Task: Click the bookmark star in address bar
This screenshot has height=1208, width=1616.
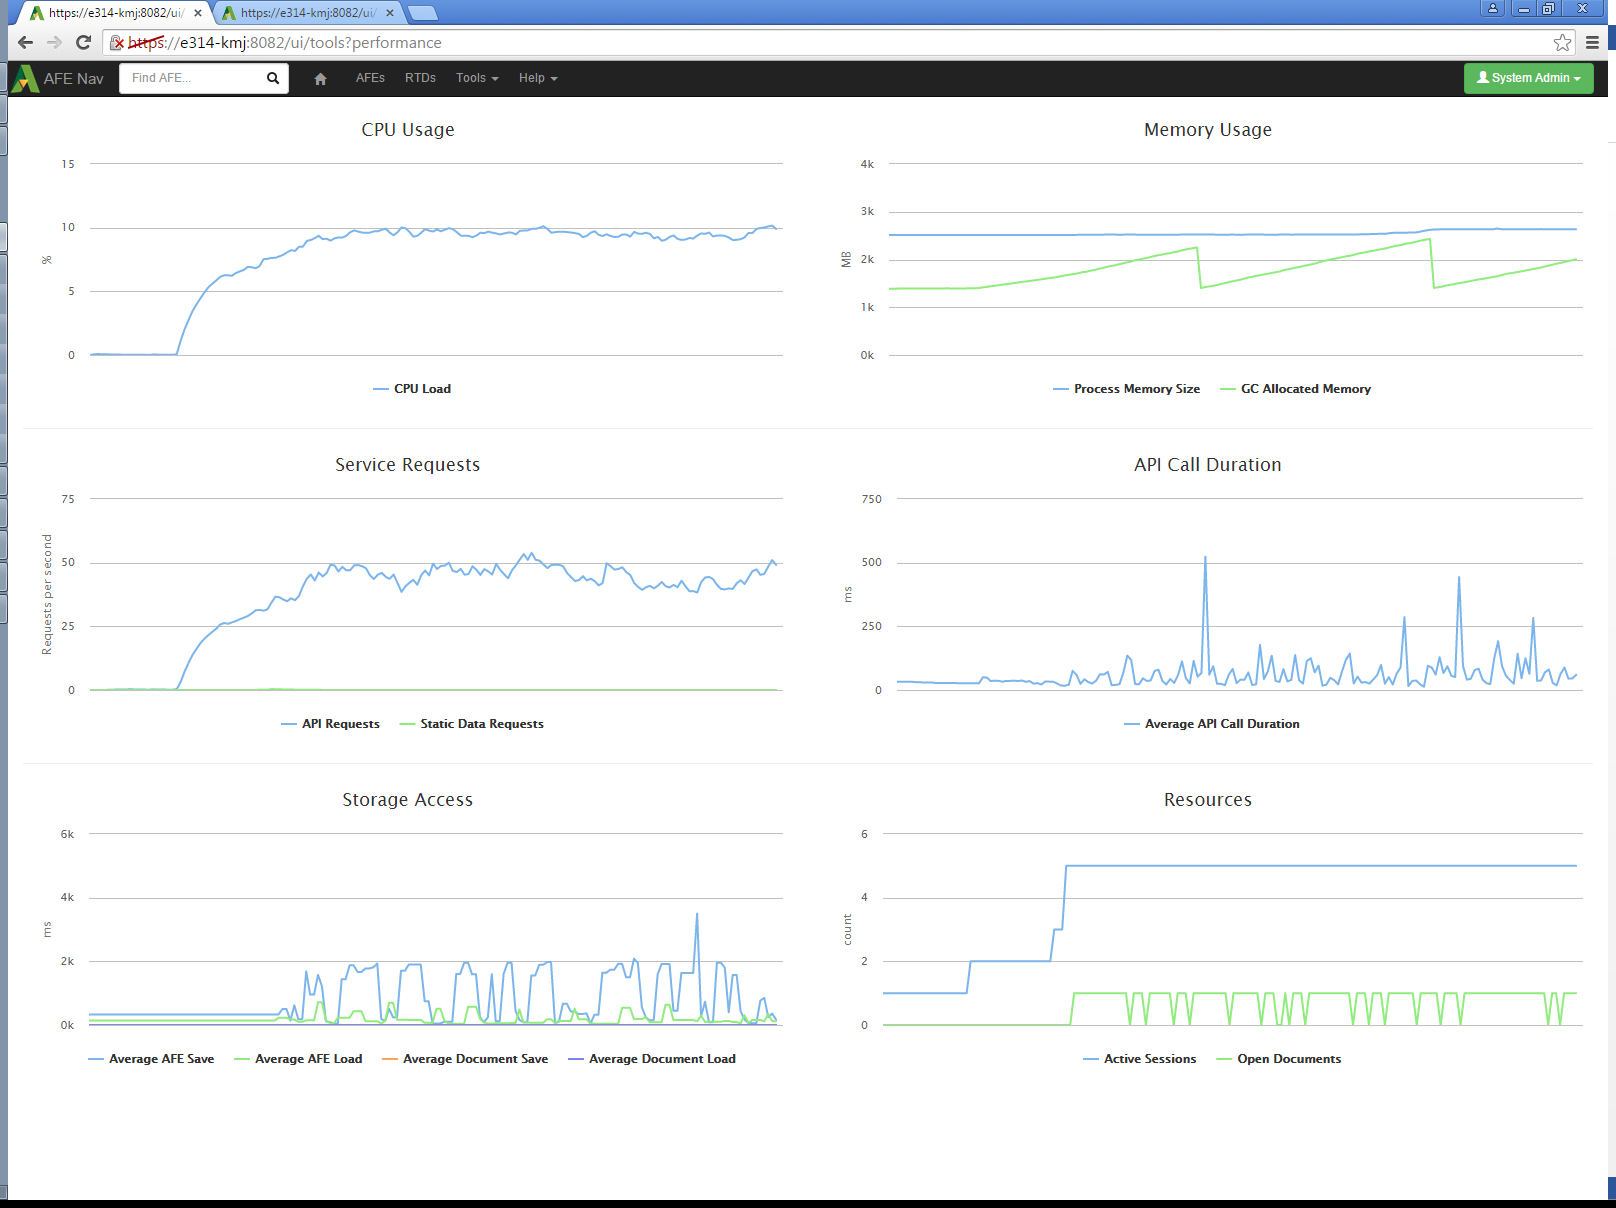Action: (1561, 43)
